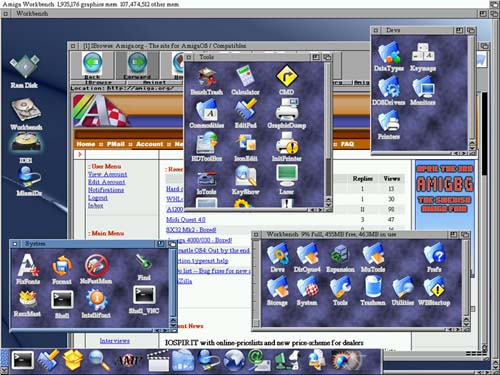Viewport: 500px width, 375px height.
Task: Open the CMD tool icon
Action: 287,80
